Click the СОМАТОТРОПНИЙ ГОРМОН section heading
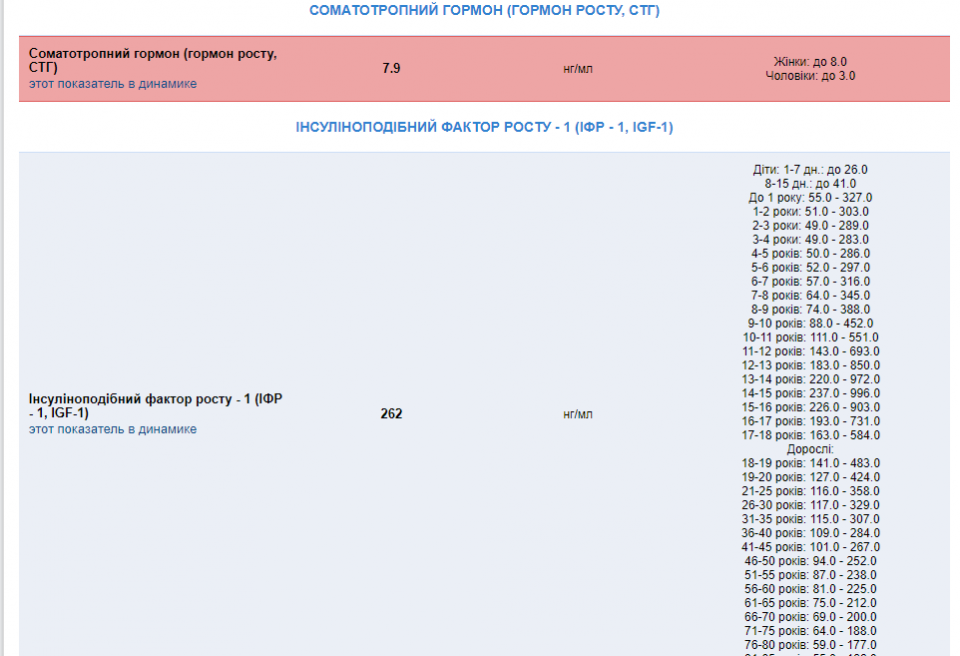 point(484,11)
